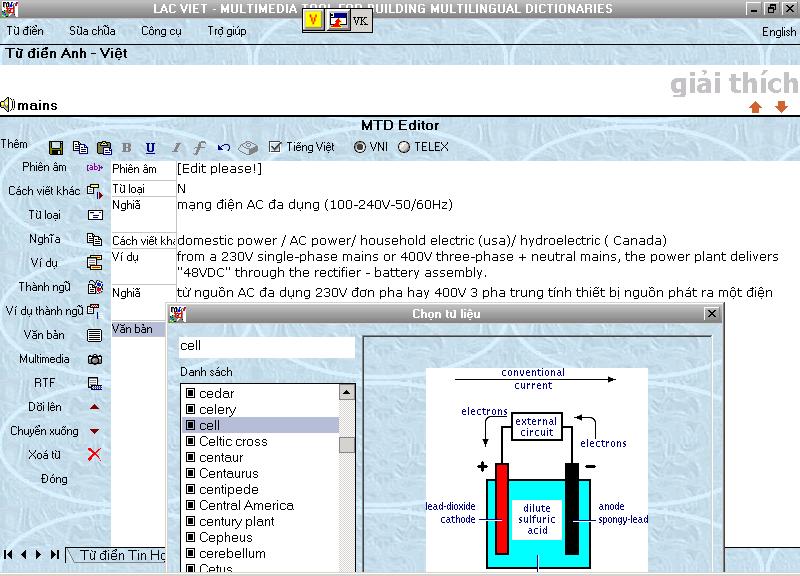800x576 pixels.
Task: Click the Ví dụ thành ngữ icon
Action: 93,311
